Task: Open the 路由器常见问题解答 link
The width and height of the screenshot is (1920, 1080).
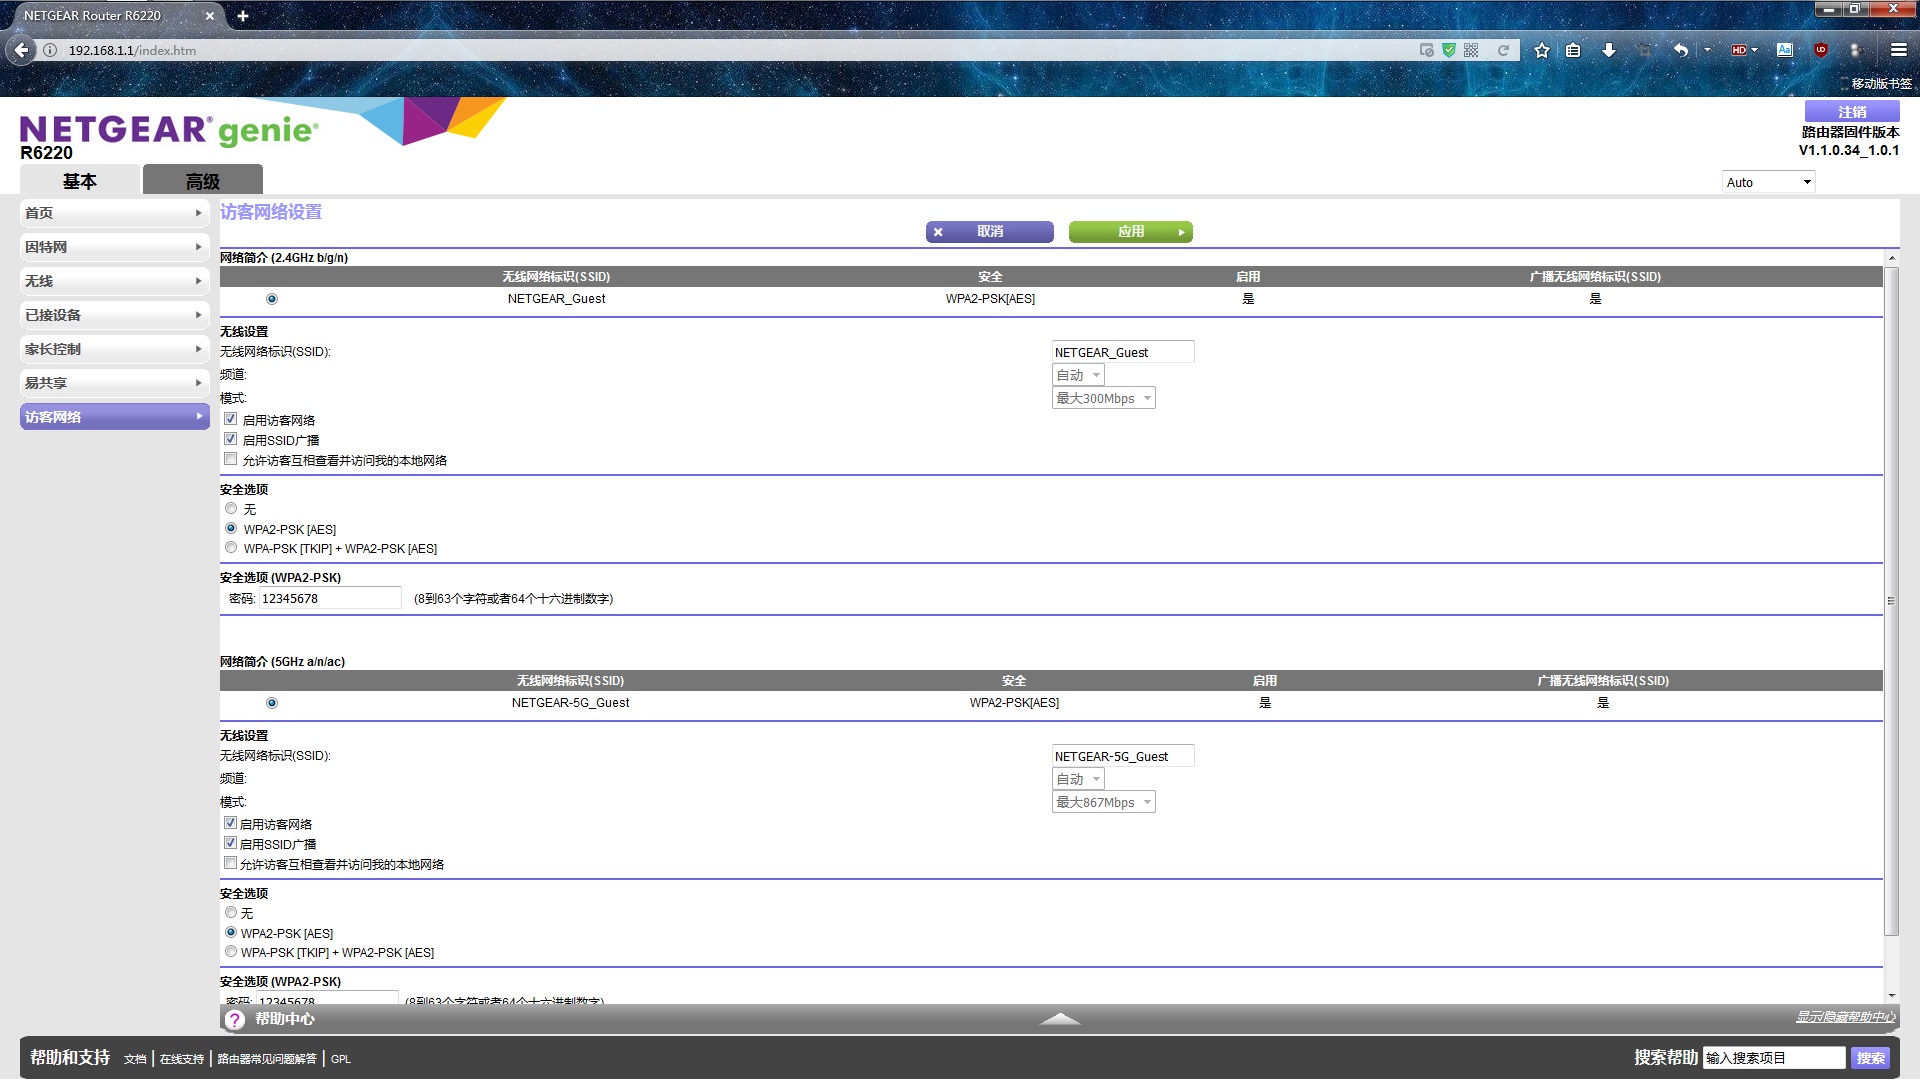Action: pyautogui.click(x=267, y=1059)
